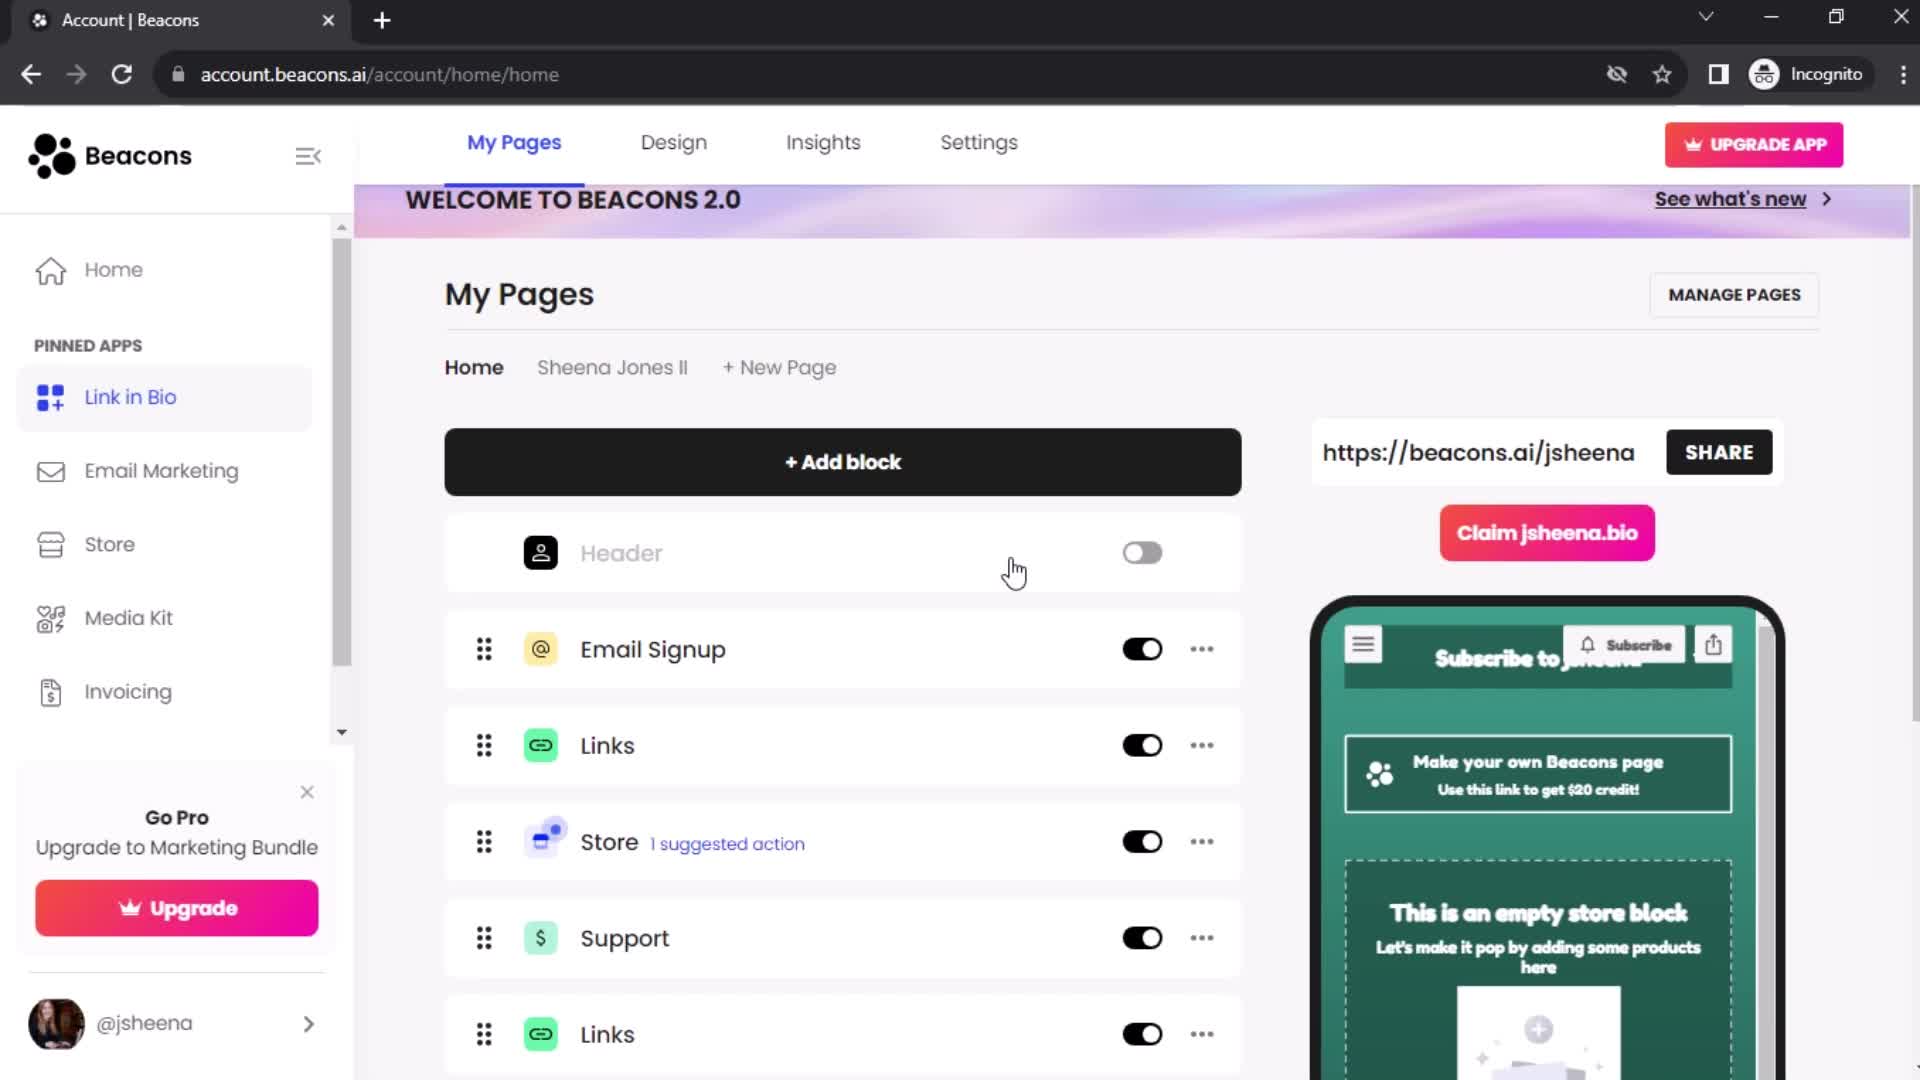
Task: Open the Email Marketing section
Action: pos(161,471)
